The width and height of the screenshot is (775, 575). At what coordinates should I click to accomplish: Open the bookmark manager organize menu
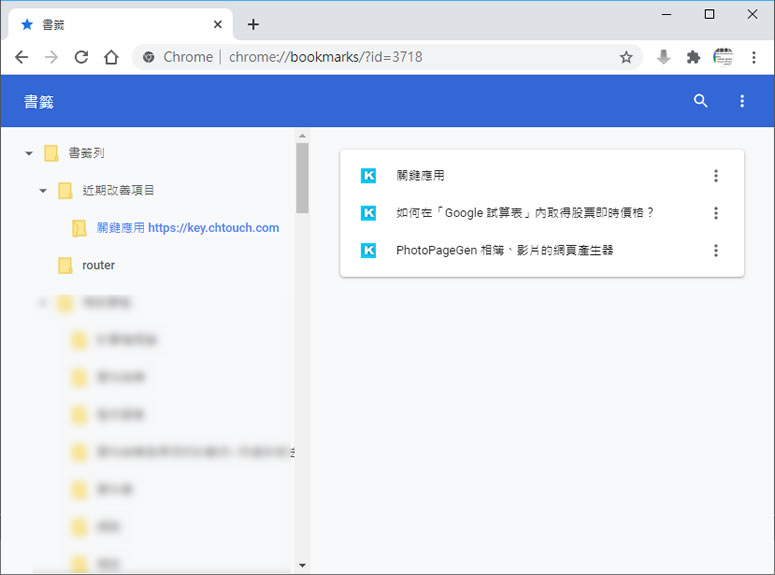click(x=742, y=101)
